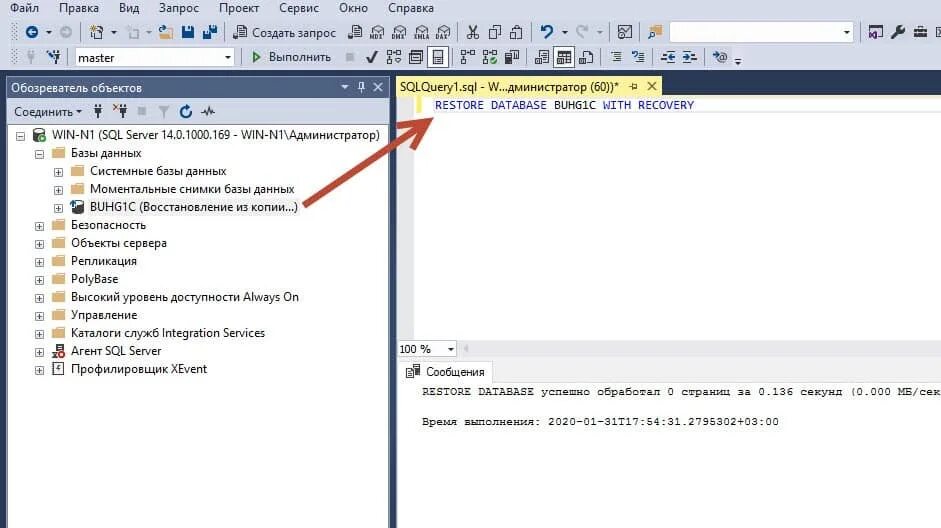Viewport: 941px width, 528px height.
Task: Uncomment the selected lines
Action: point(638,57)
